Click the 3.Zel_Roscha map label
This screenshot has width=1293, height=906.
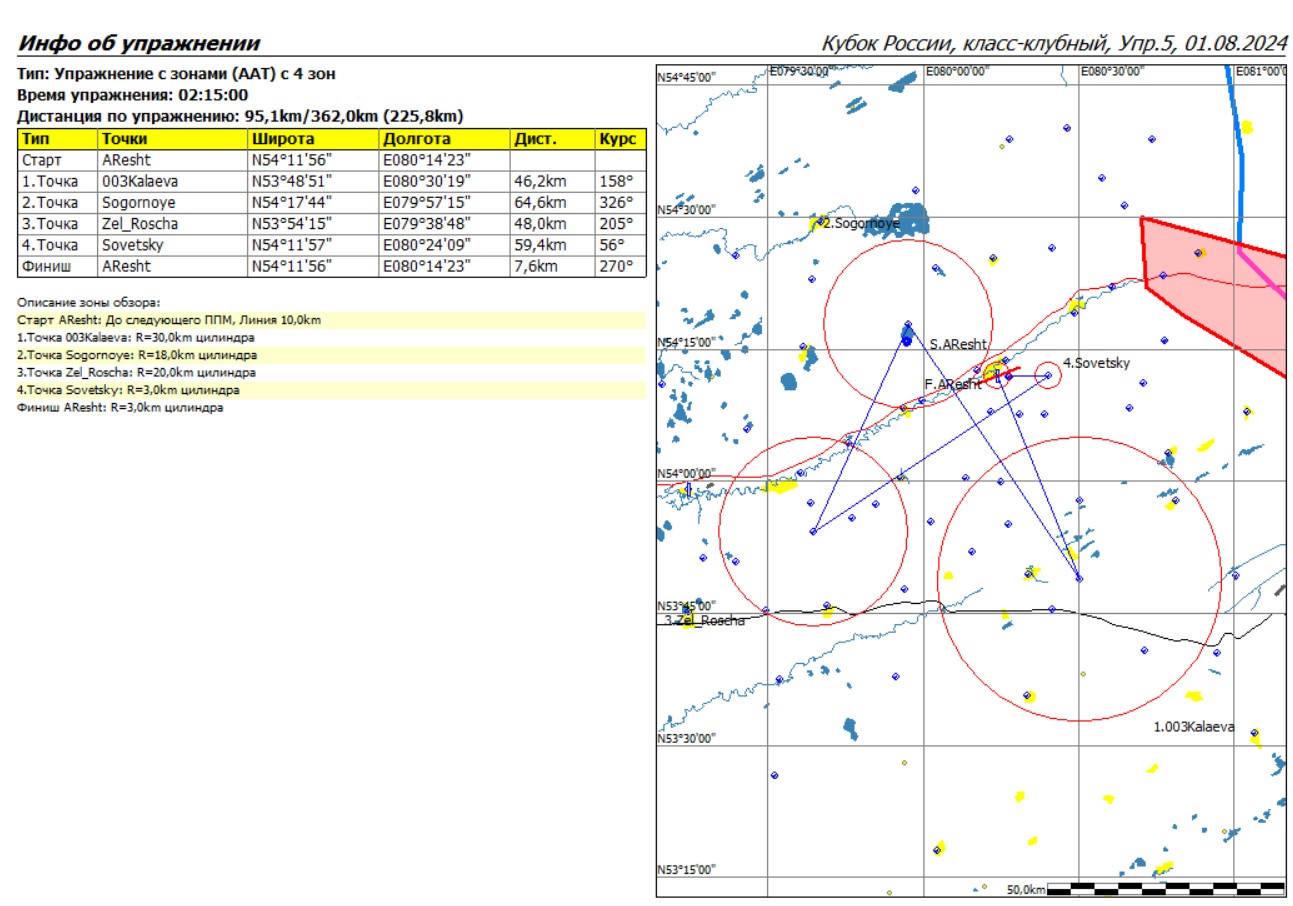pos(705,620)
